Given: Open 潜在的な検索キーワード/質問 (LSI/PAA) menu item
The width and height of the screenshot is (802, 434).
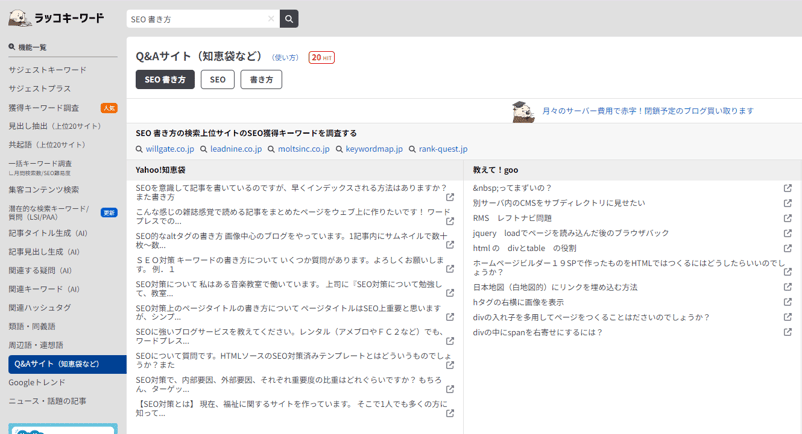Looking at the screenshot, I should point(49,213).
